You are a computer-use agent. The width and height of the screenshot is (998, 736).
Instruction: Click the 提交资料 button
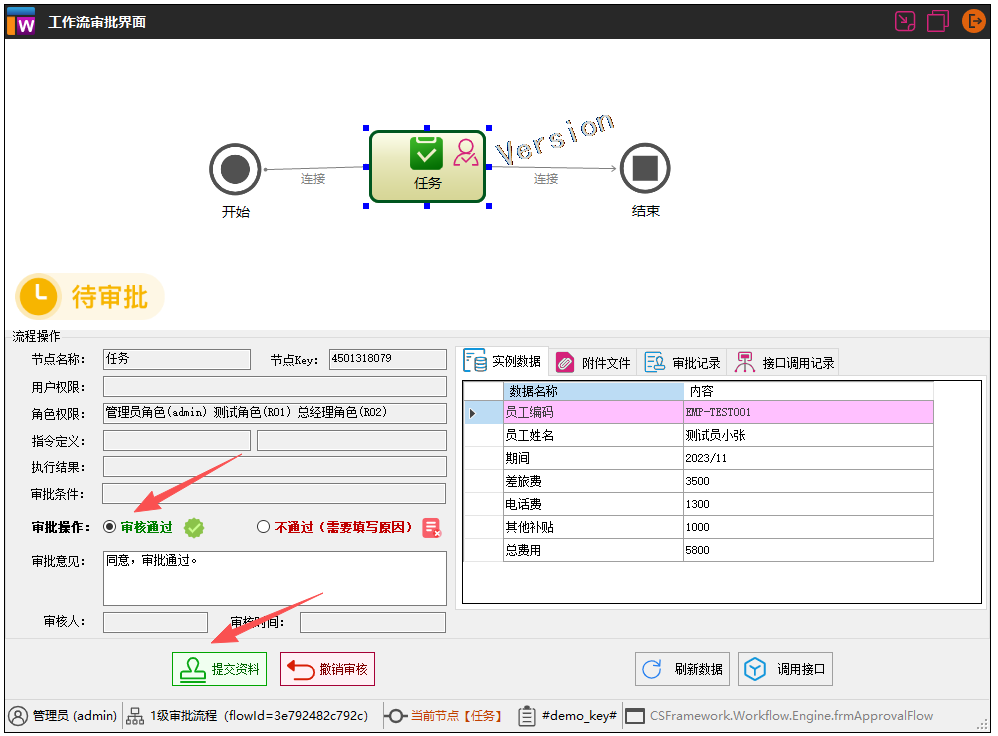click(219, 669)
